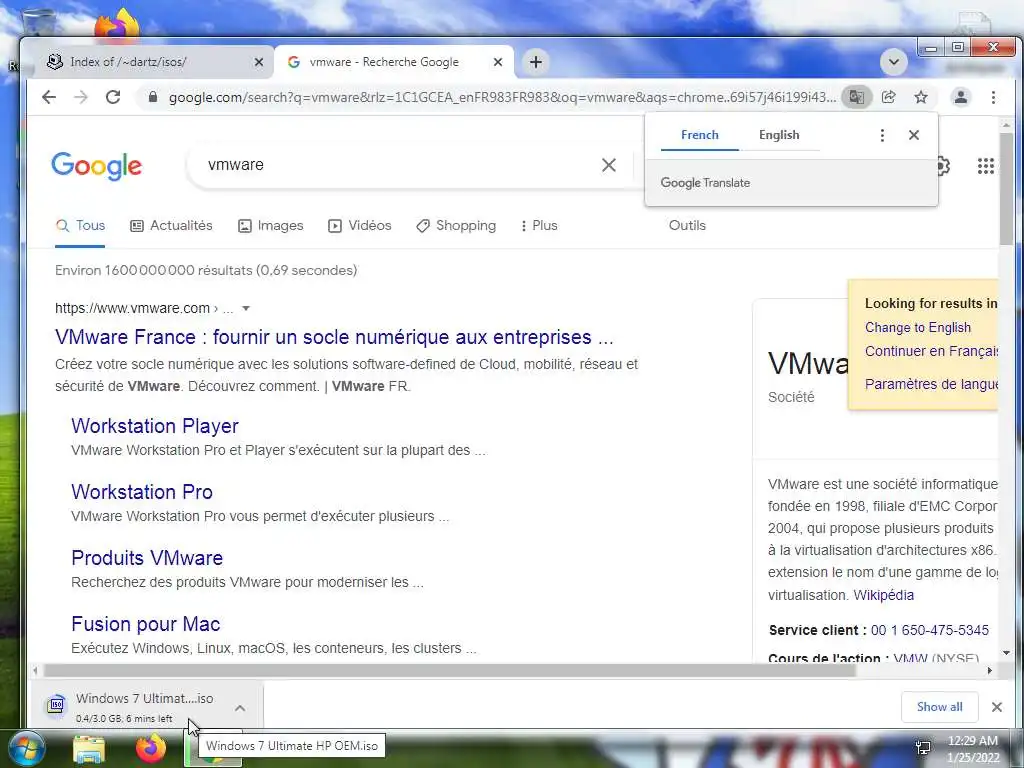Launch Firefox from the taskbar
This screenshot has width=1024, height=768.
(151, 748)
